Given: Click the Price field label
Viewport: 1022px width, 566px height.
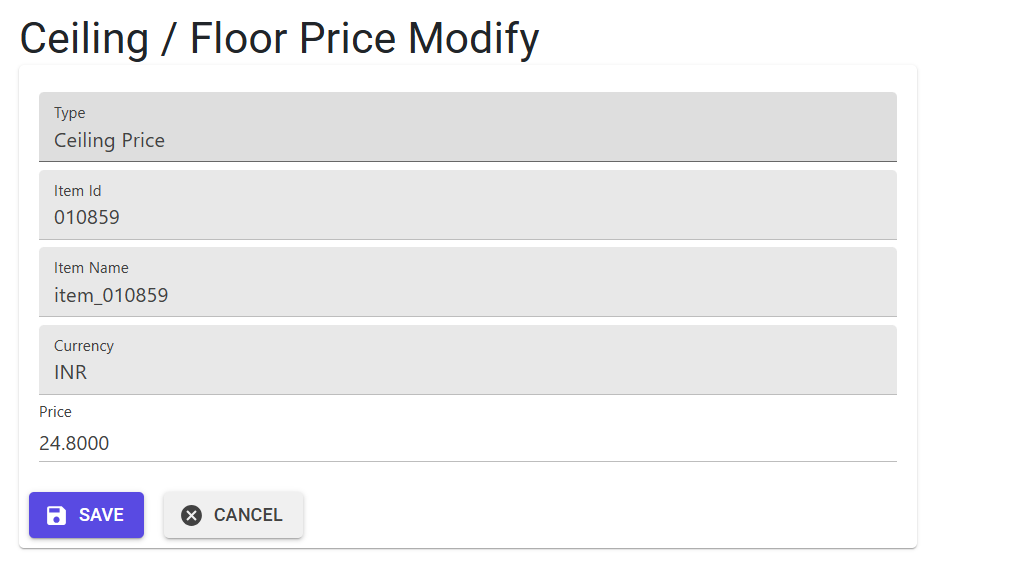Looking at the screenshot, I should pyautogui.click(x=55, y=412).
